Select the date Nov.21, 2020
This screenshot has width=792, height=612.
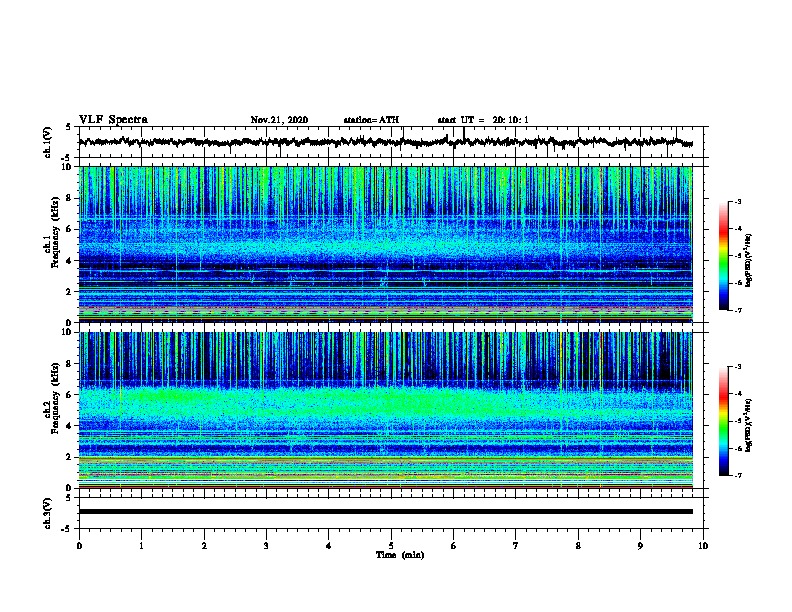click(279, 120)
